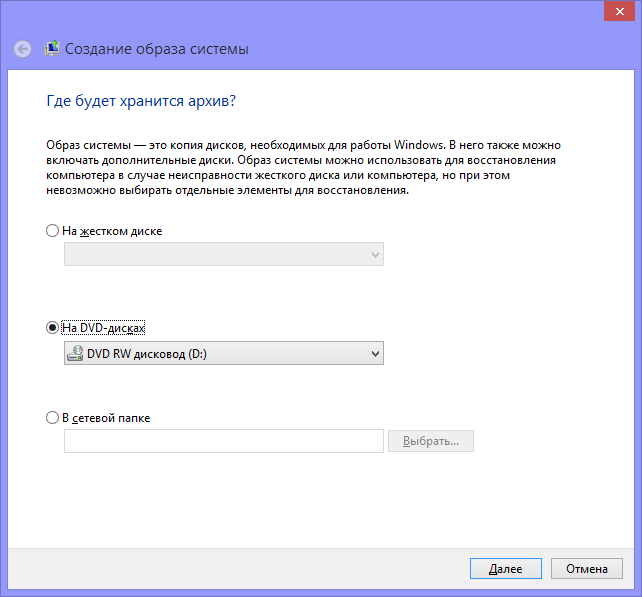
Task: Select the "На DVD-дисках" radio button
Action: (x=53, y=328)
